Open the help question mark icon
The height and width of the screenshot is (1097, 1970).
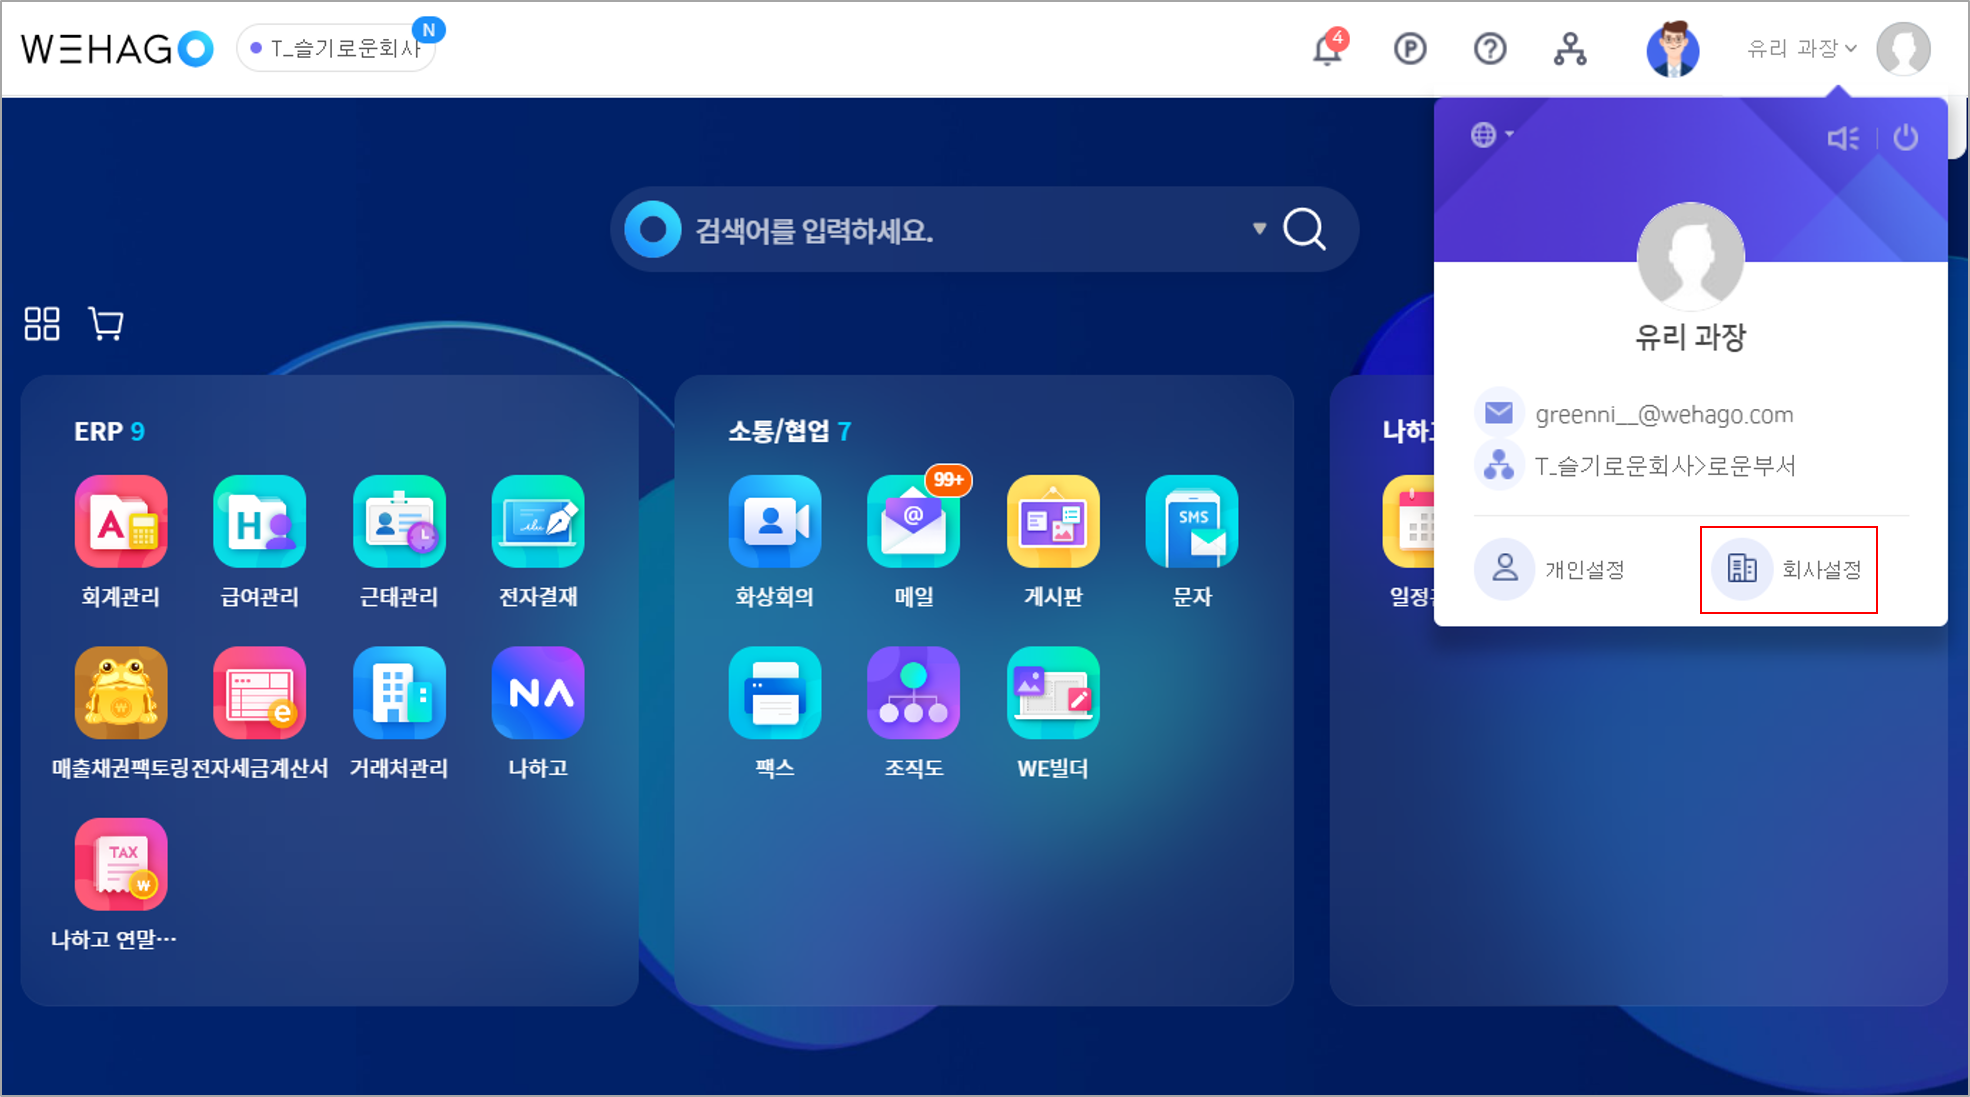(1490, 48)
